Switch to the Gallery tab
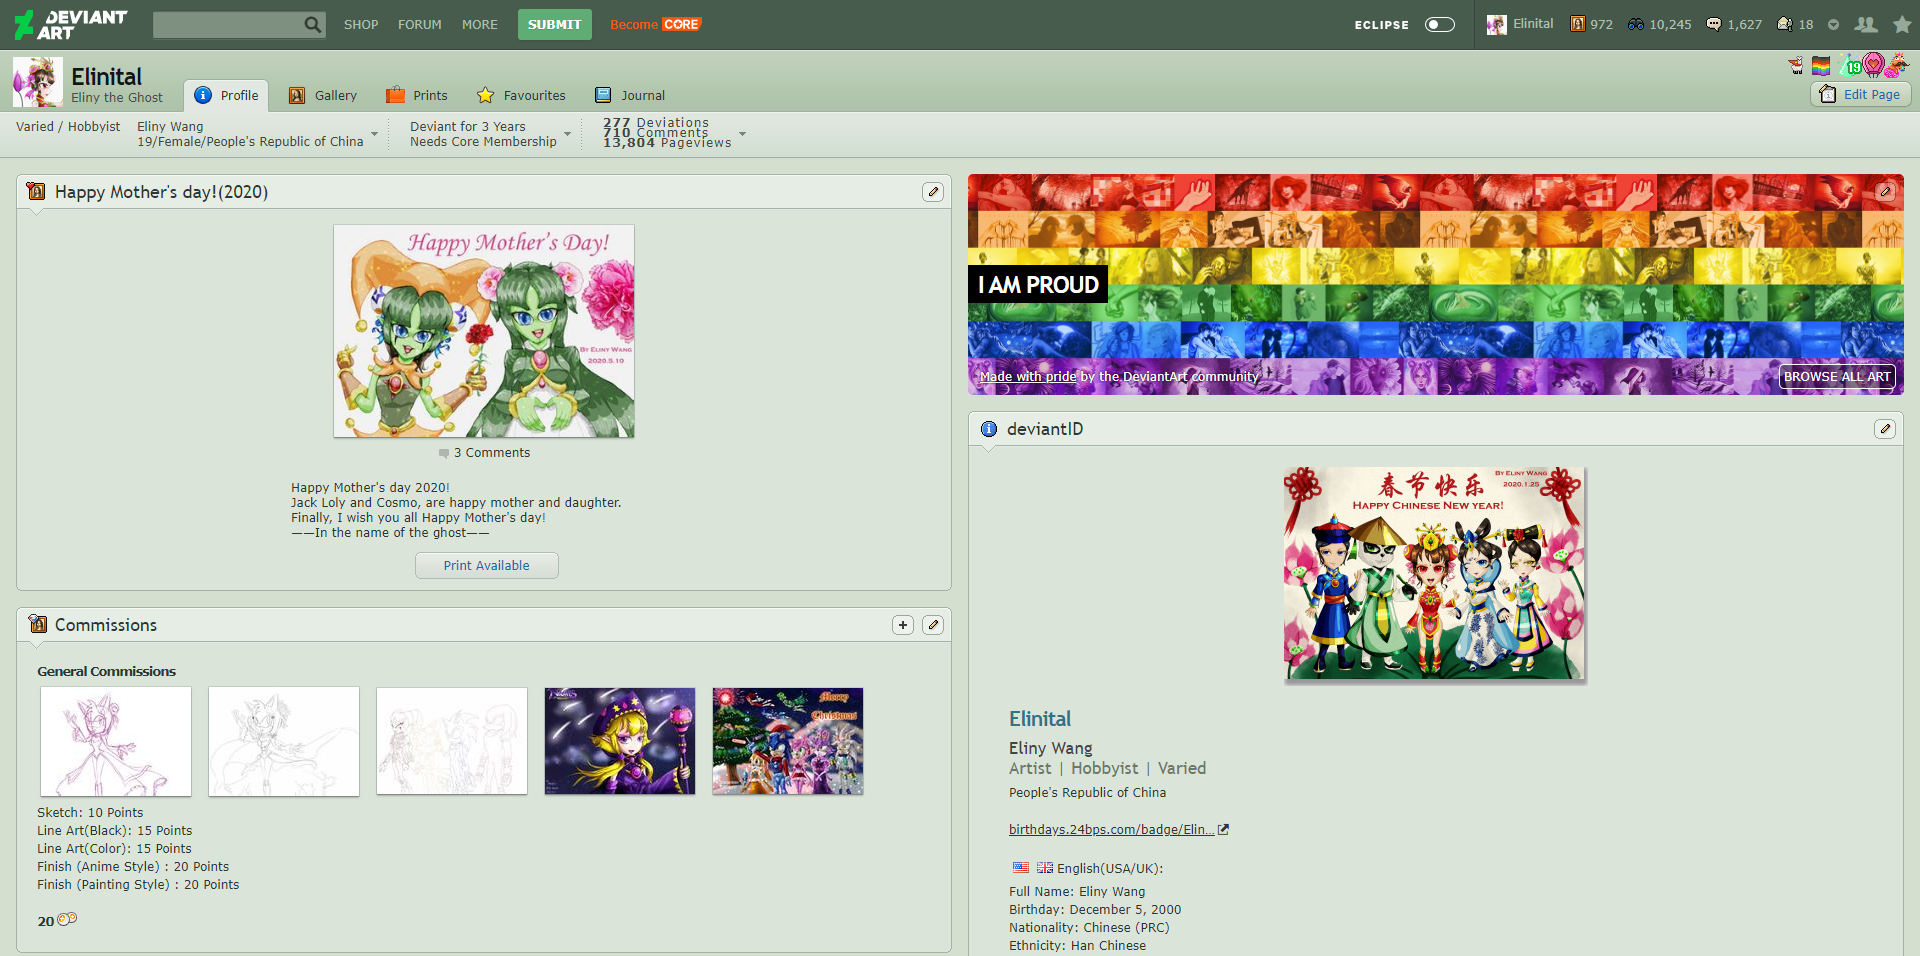 [323, 96]
